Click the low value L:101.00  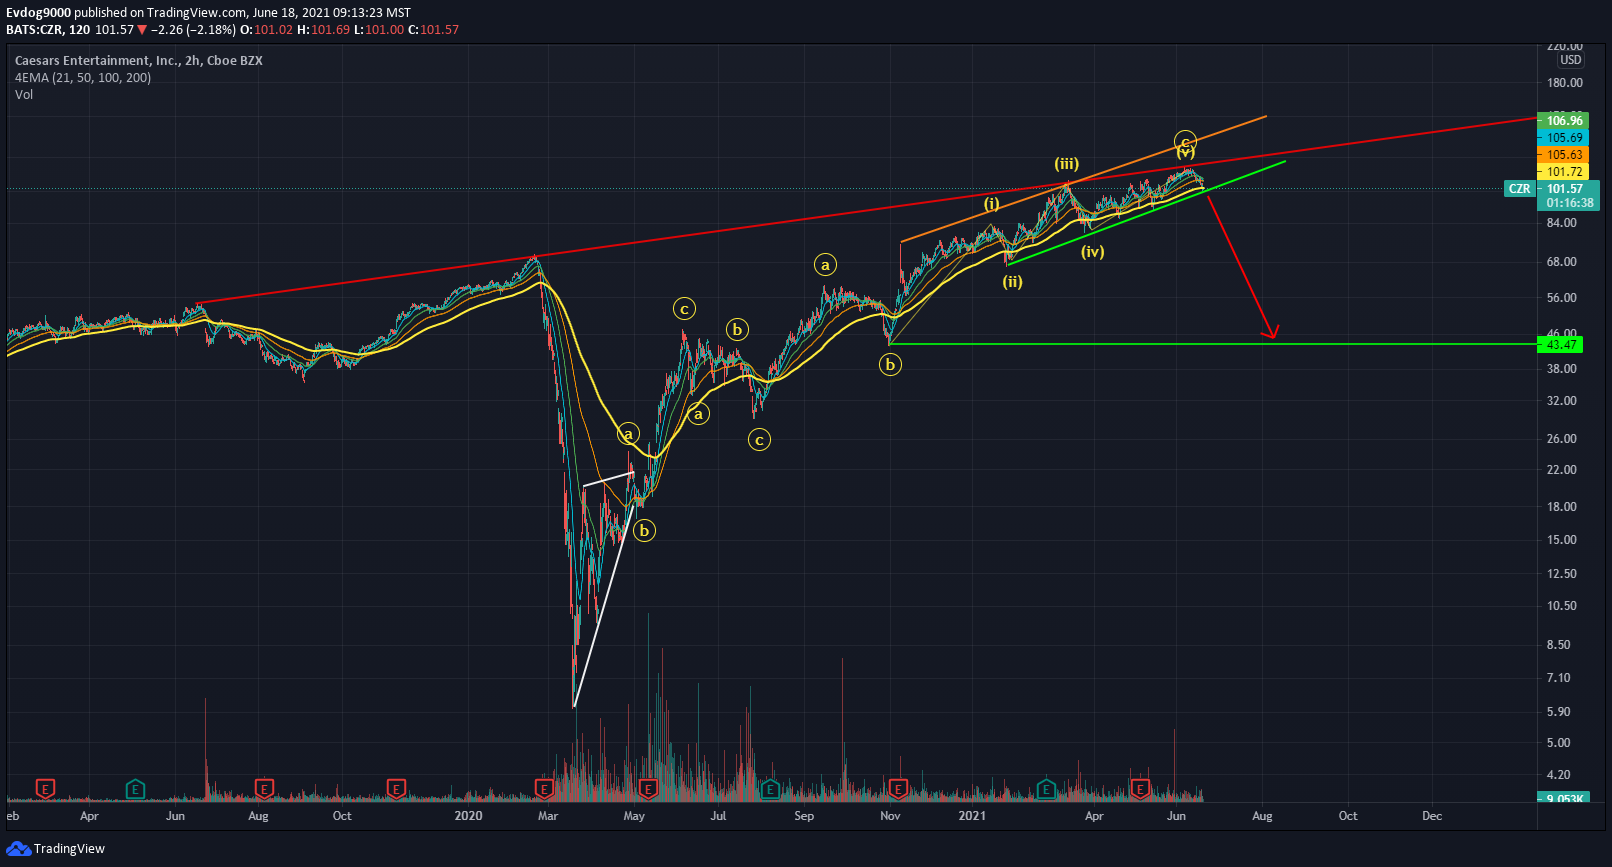379,30
